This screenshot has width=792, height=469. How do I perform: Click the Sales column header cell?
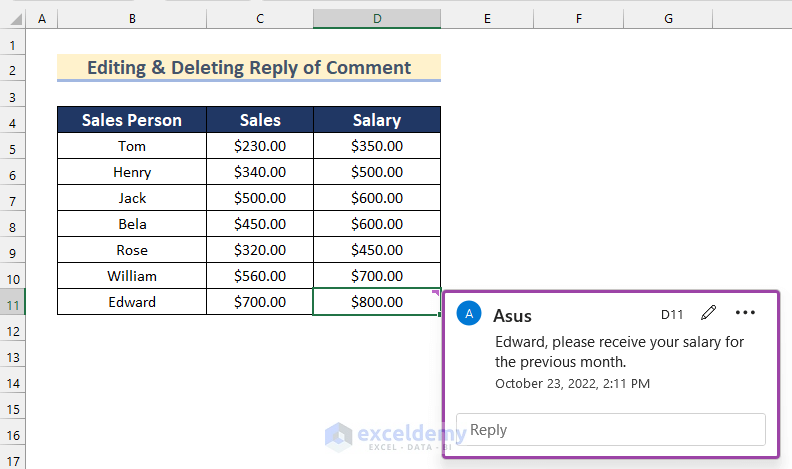coord(260,120)
